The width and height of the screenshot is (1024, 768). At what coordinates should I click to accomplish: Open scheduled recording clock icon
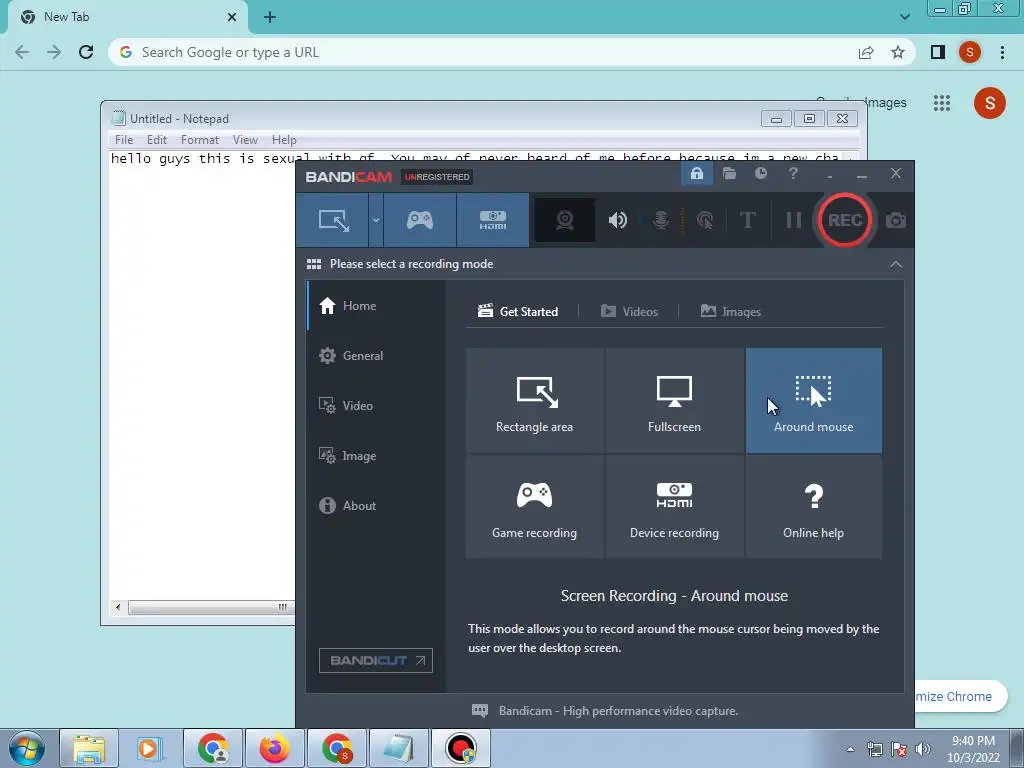pyautogui.click(x=761, y=173)
